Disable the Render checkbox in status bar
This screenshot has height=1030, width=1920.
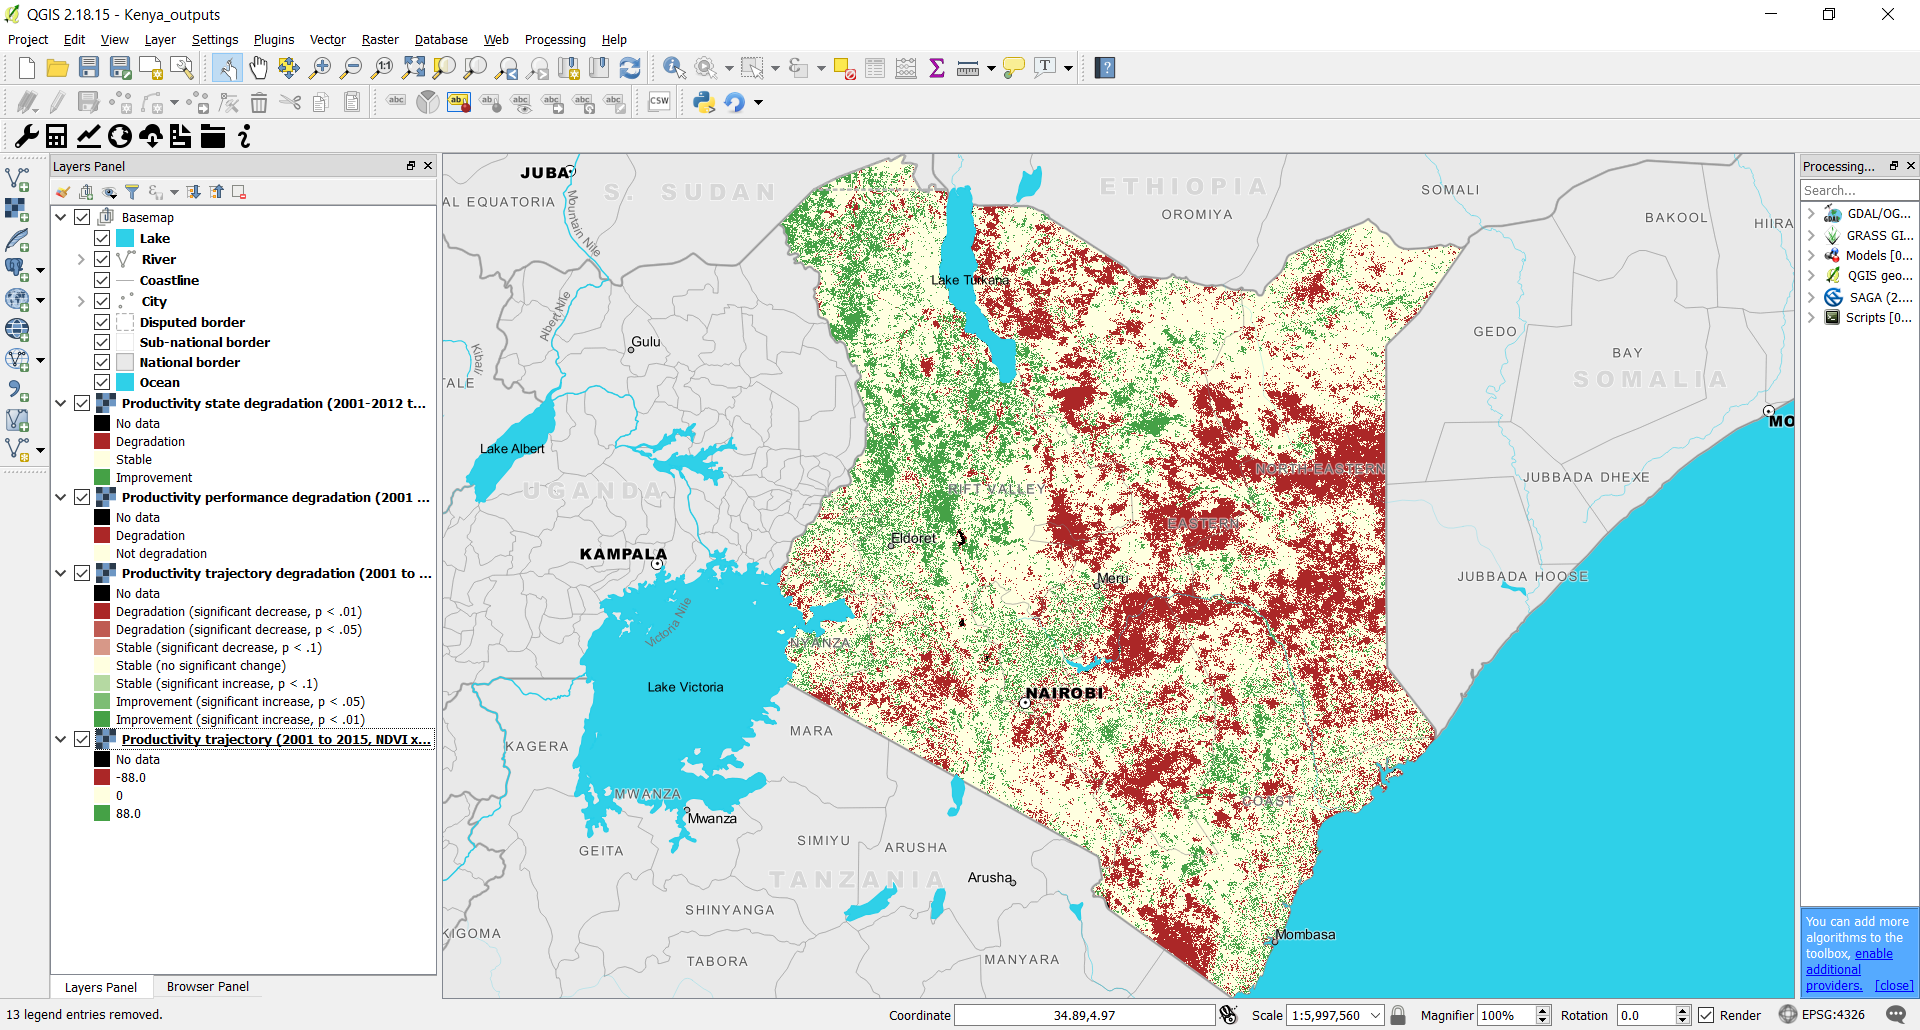point(1706,1015)
